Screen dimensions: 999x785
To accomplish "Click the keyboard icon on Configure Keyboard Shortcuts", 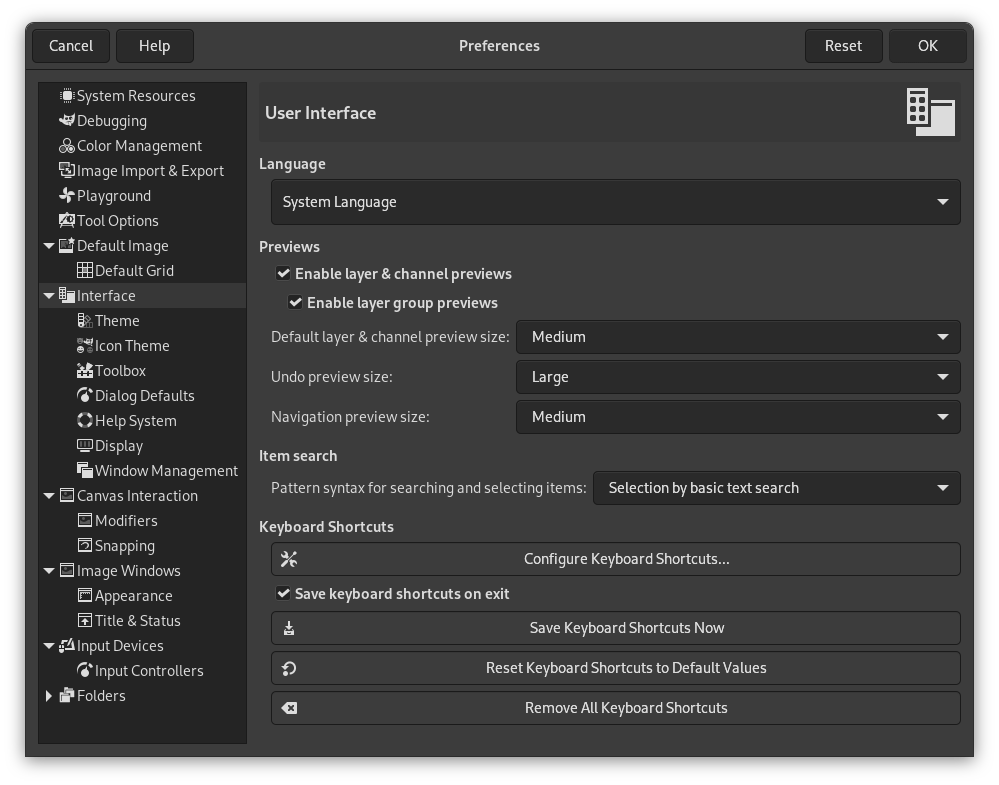I will click(x=289, y=558).
